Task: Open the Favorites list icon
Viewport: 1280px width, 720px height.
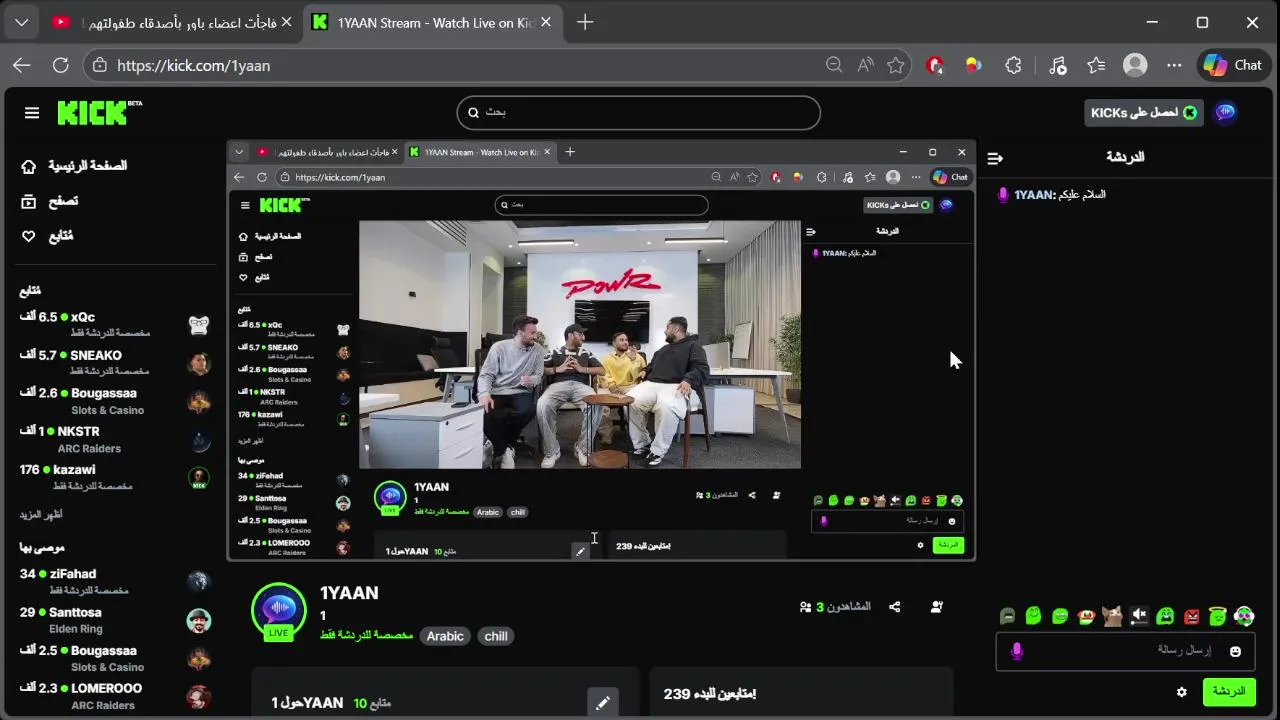Action: (1096, 65)
